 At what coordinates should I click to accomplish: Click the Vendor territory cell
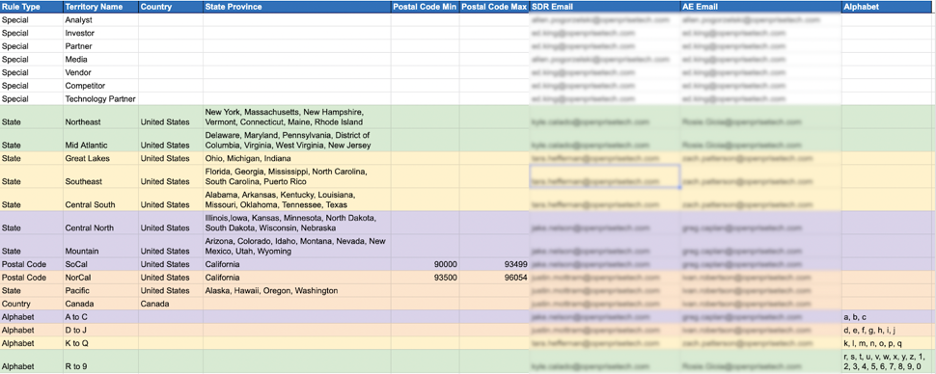(100, 73)
